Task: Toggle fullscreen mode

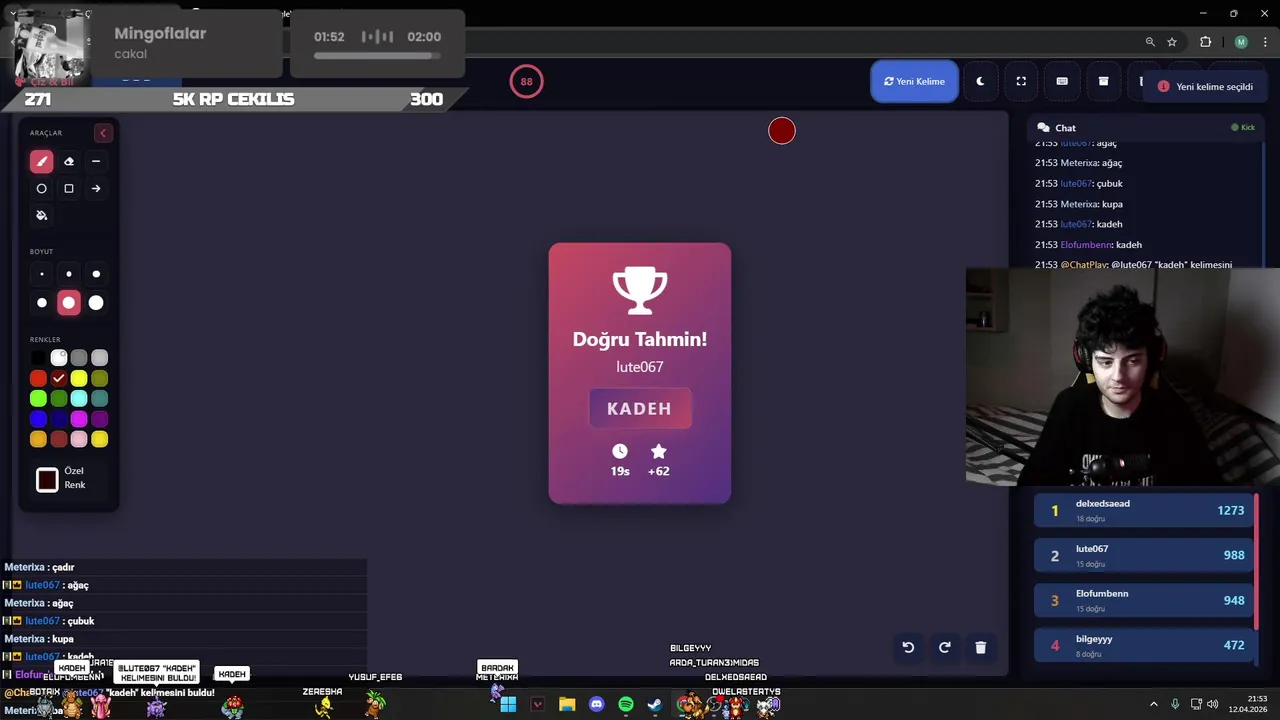Action: 1021,81
